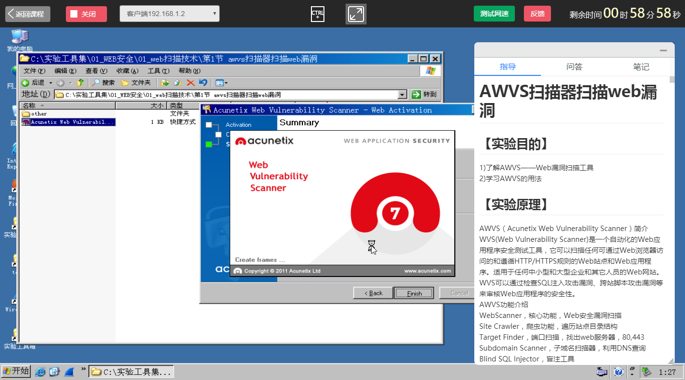Open the Tools (工具) menu
The image size is (685, 380).
click(x=158, y=71)
